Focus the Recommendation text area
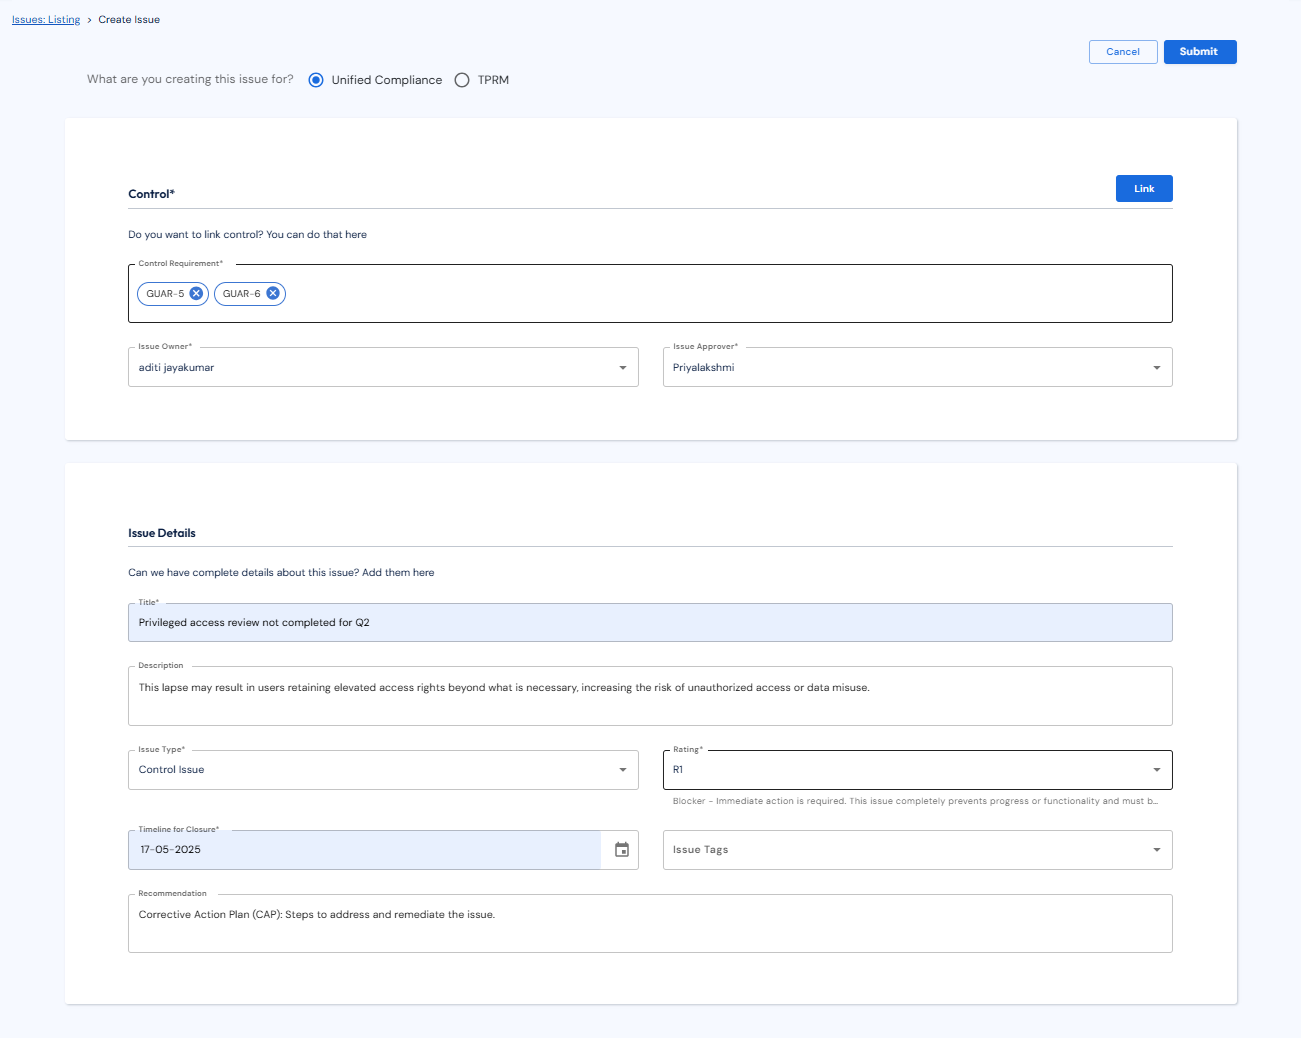1301x1038 pixels. 650,923
